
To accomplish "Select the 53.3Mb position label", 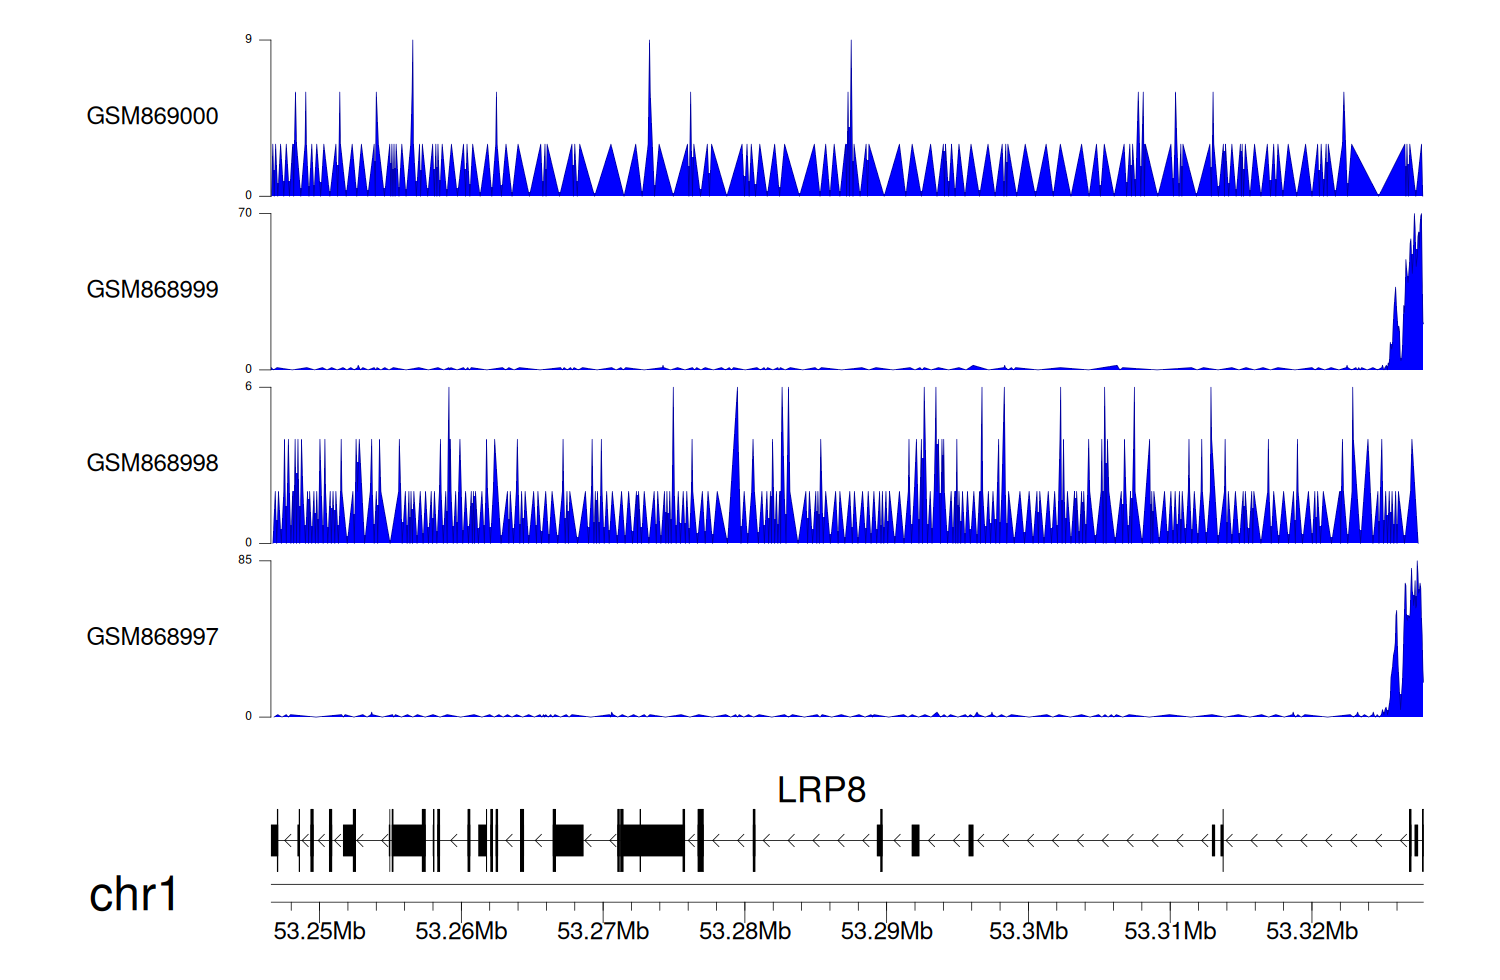I will pyautogui.click(x=1028, y=931).
